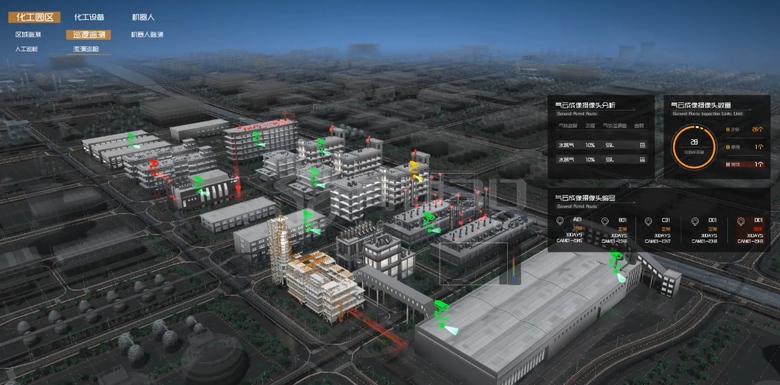Viewport: 780px width, 385px height.
Task: Open the 区域监测 submenu item
Action: [28, 35]
